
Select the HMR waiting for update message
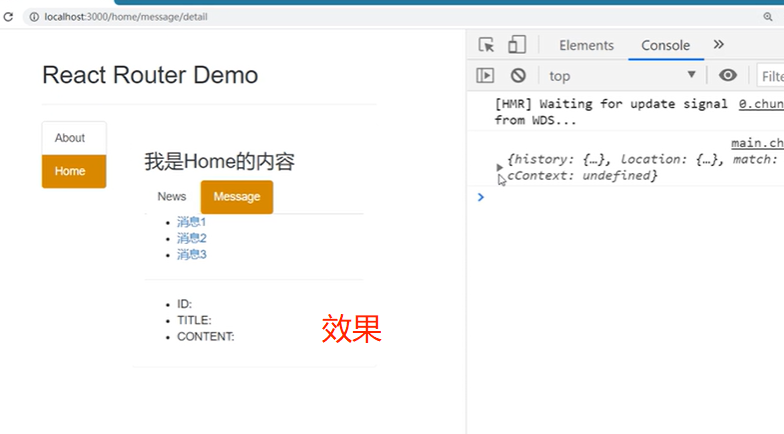click(x=610, y=112)
